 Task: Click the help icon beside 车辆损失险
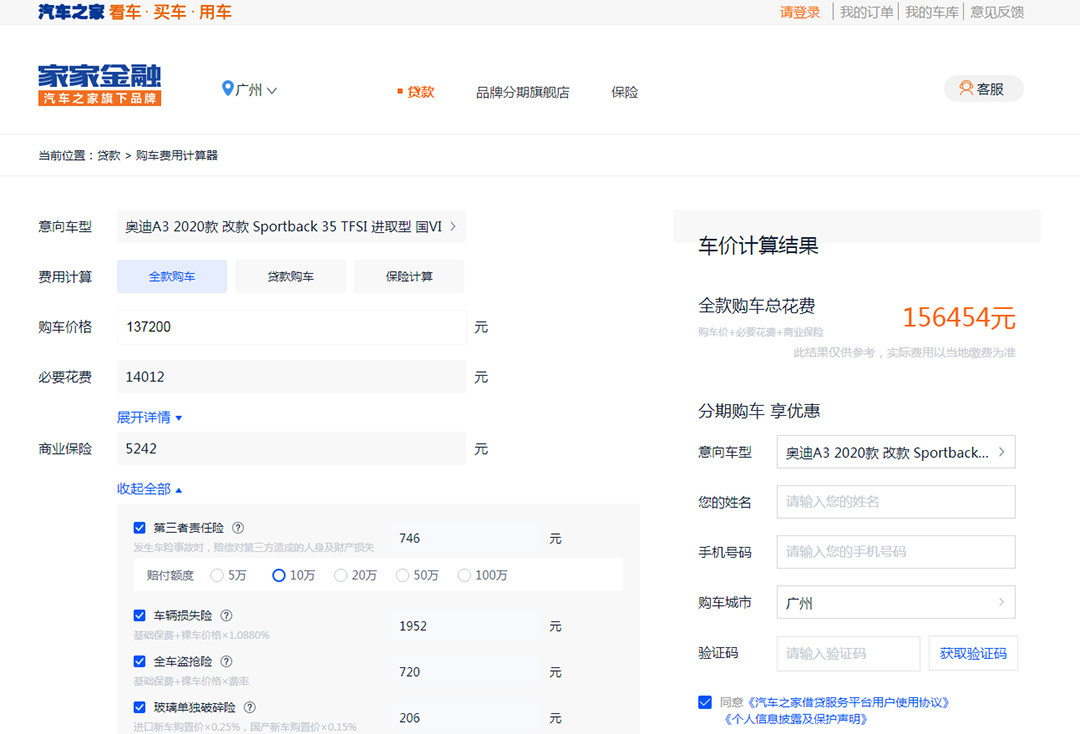pos(226,616)
